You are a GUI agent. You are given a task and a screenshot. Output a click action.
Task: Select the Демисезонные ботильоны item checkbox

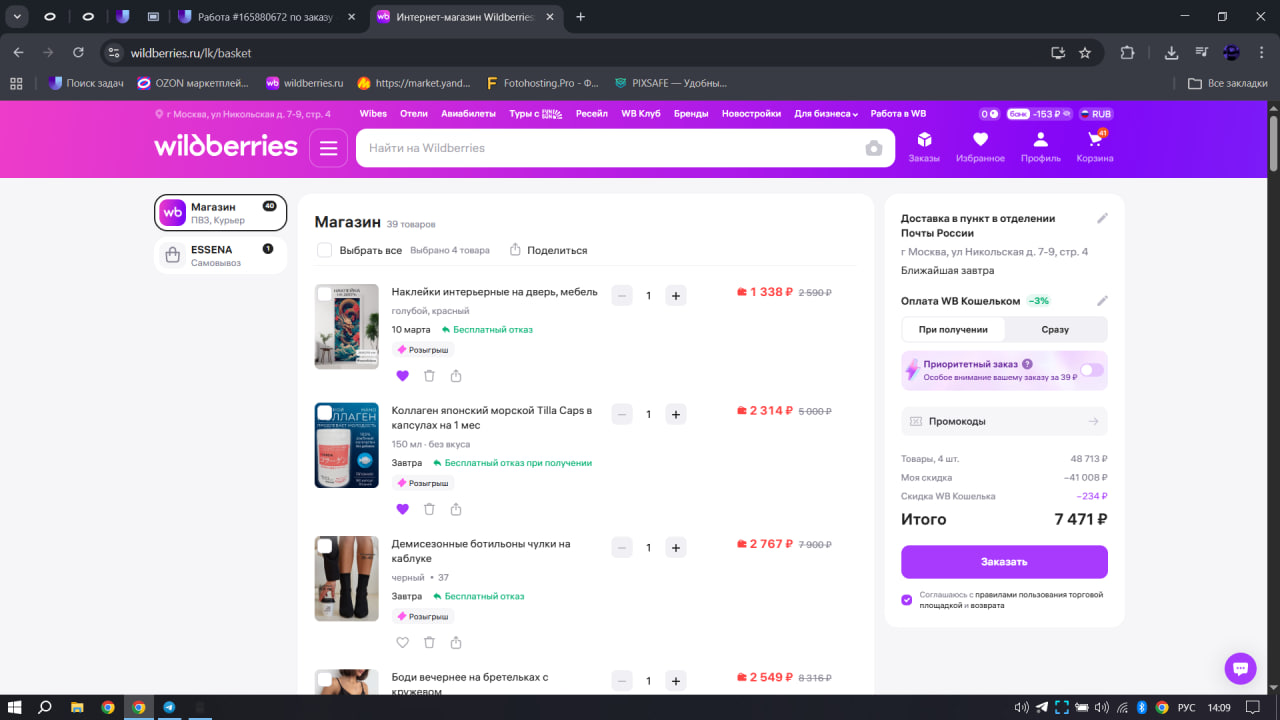tap(324, 546)
